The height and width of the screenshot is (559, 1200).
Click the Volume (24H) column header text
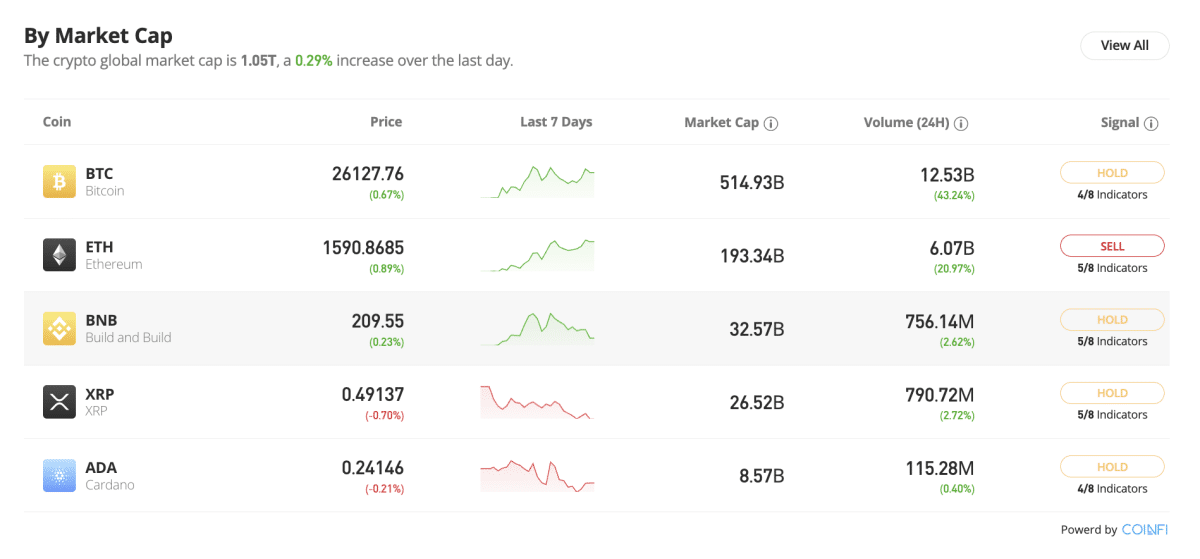coord(907,123)
